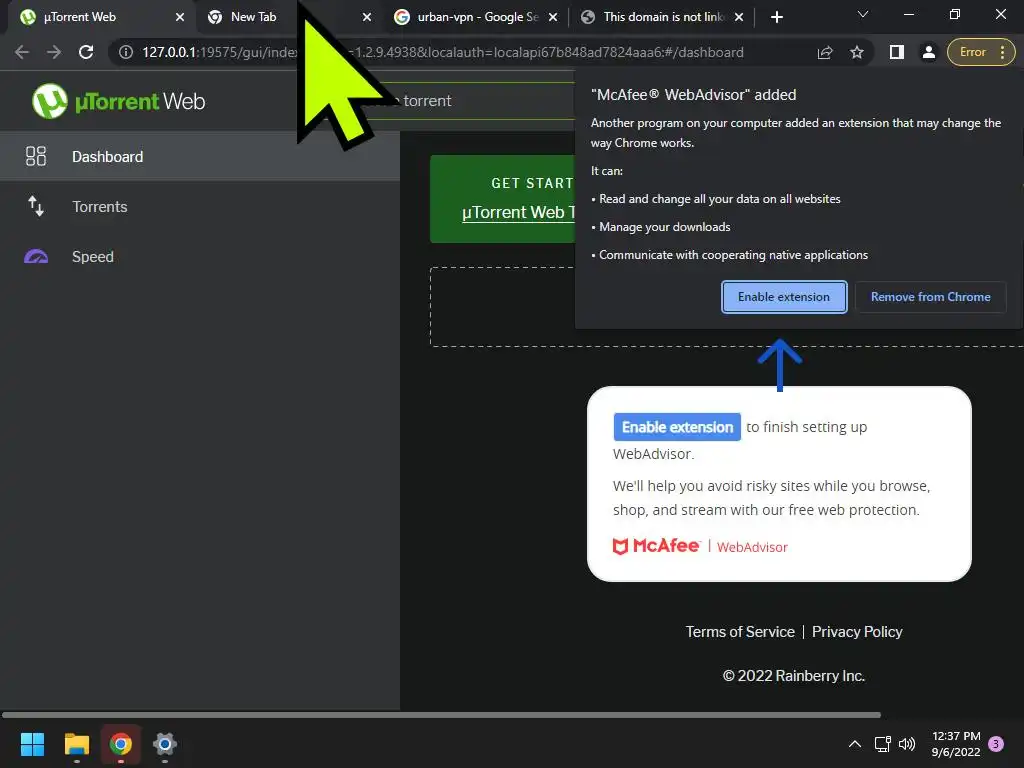Click the network status tray icon
The height and width of the screenshot is (768, 1024).
coord(883,744)
